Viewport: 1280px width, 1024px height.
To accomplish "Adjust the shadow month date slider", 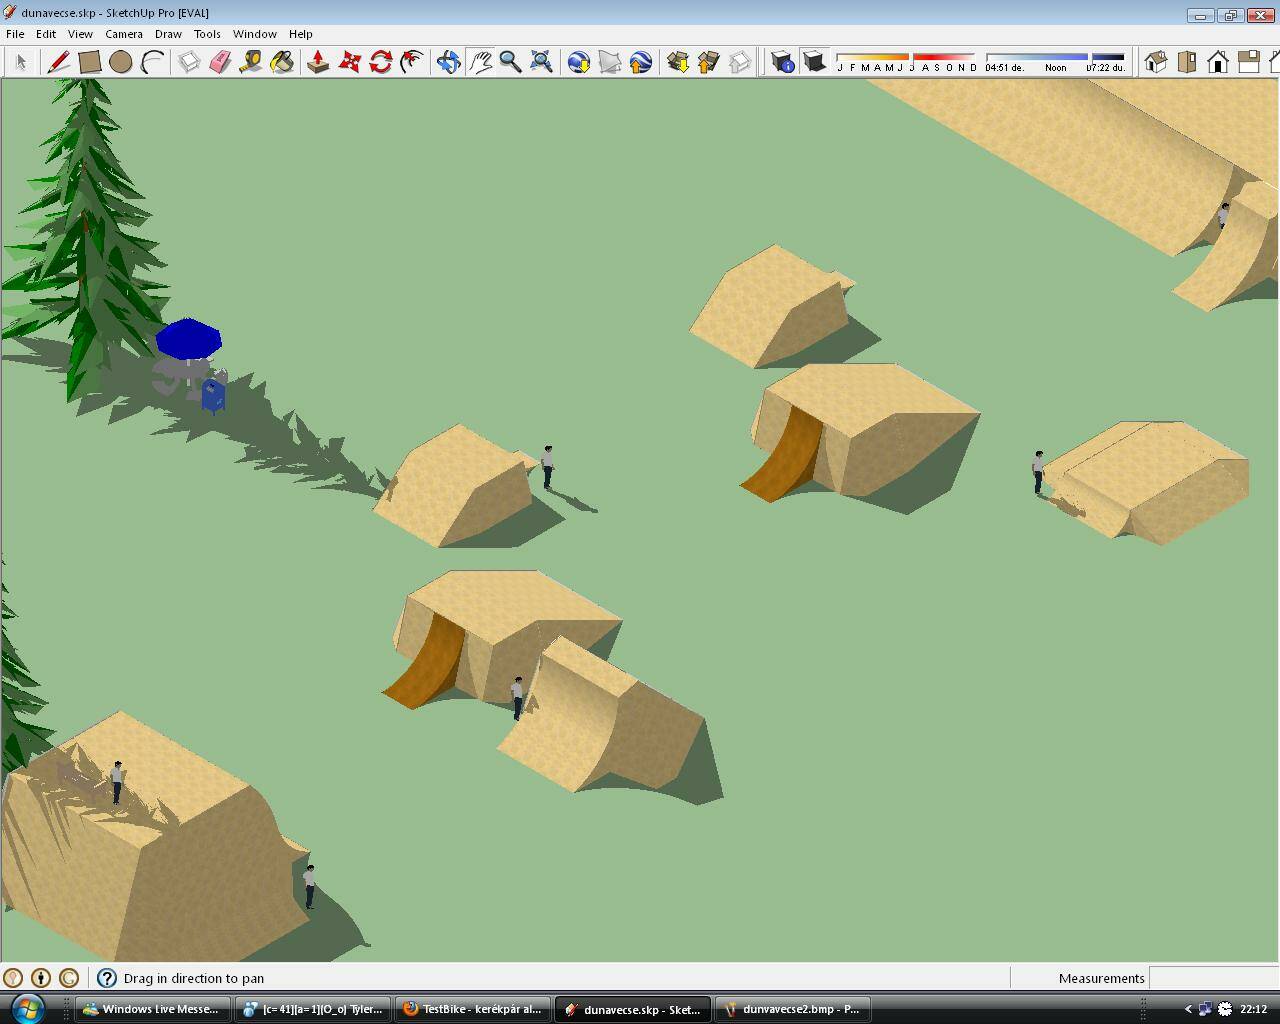I will coord(906,57).
